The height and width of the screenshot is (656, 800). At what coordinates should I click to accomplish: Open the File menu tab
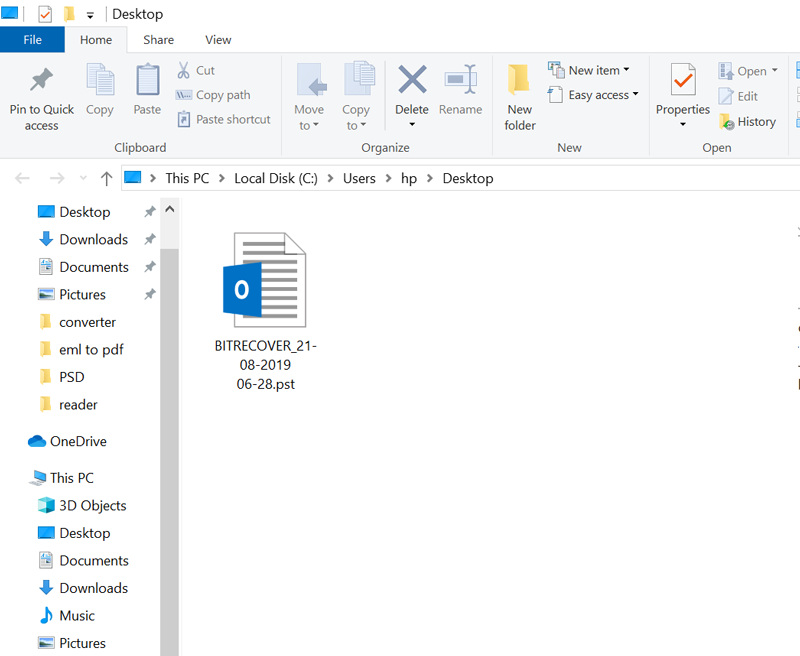pos(32,40)
